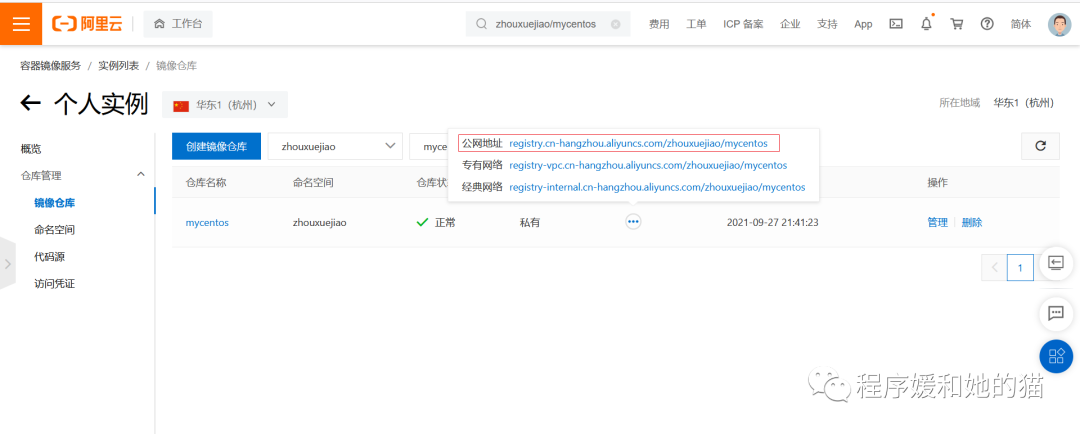Click the address ellipsis icon

(633, 222)
